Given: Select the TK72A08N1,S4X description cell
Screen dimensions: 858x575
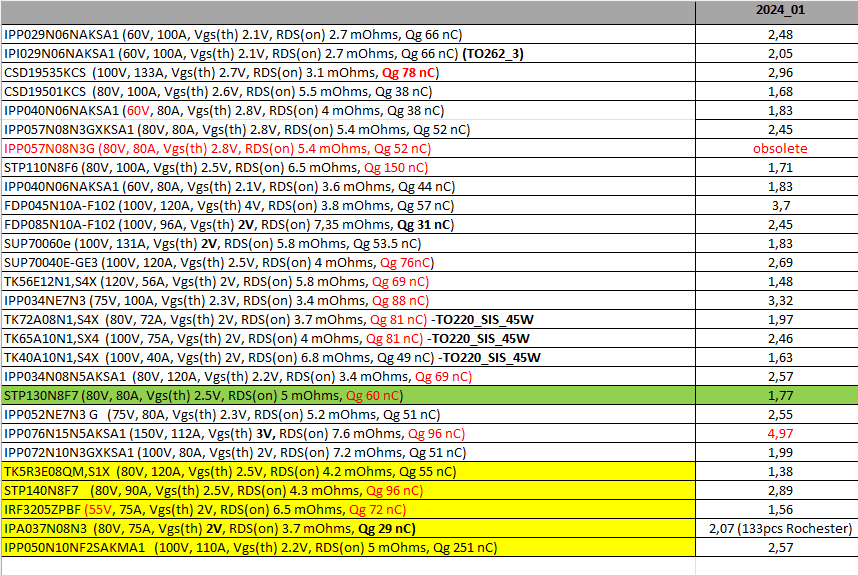Looking at the screenshot, I should click(349, 320).
